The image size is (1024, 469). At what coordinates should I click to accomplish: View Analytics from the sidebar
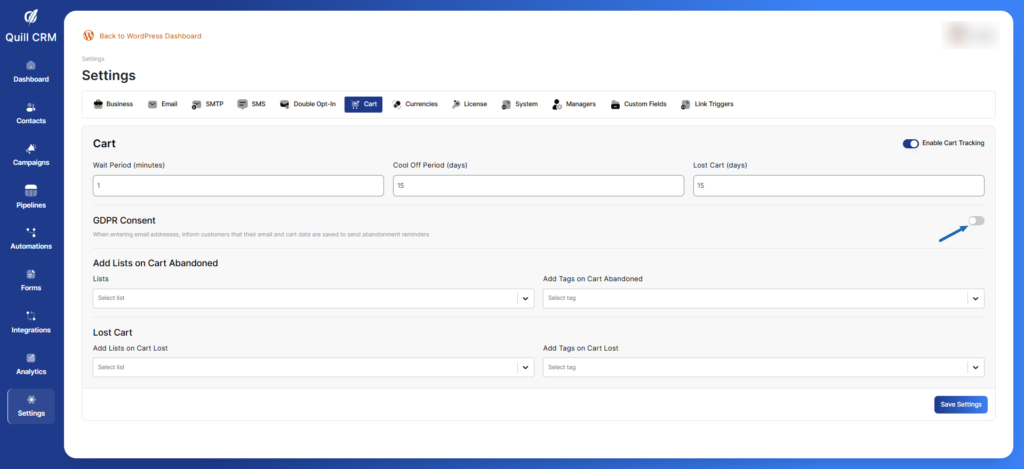coord(30,358)
